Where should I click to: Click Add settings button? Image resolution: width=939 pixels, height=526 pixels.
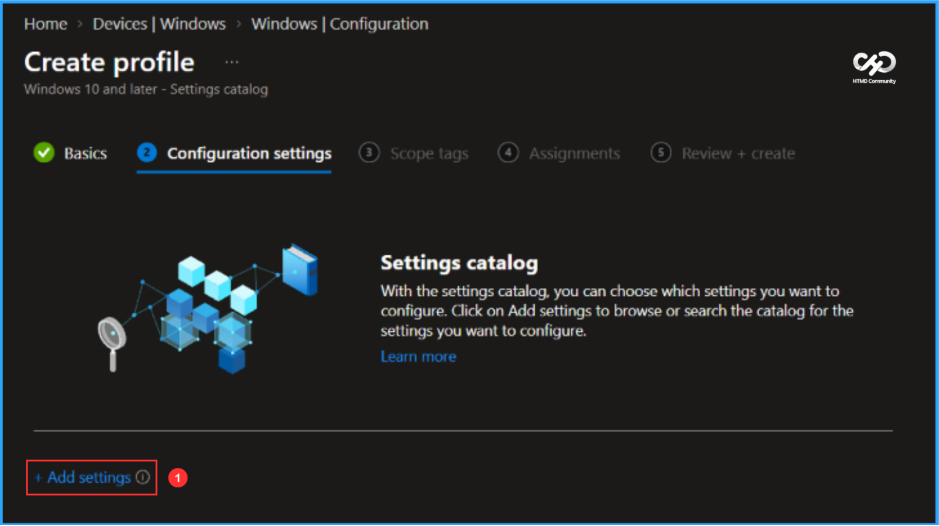83,477
